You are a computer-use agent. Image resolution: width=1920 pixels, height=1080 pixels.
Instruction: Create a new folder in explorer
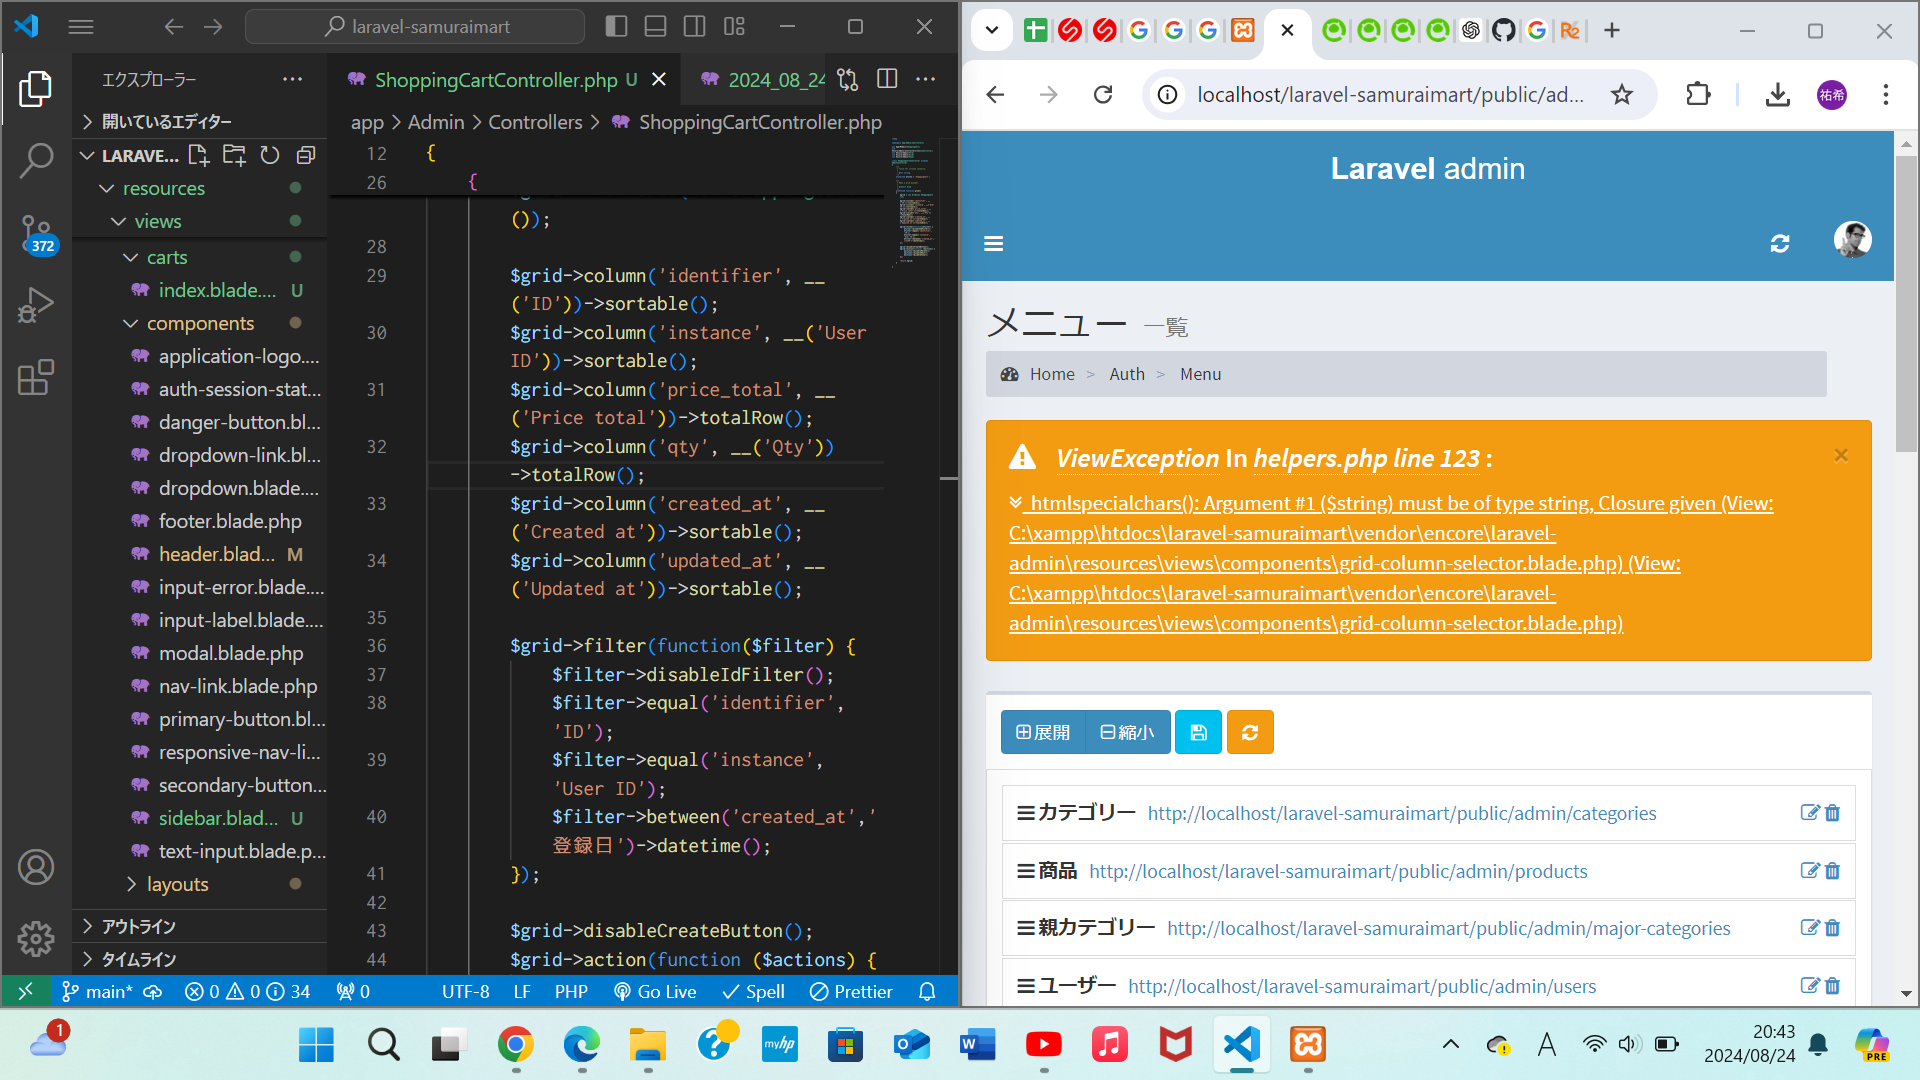(x=234, y=155)
